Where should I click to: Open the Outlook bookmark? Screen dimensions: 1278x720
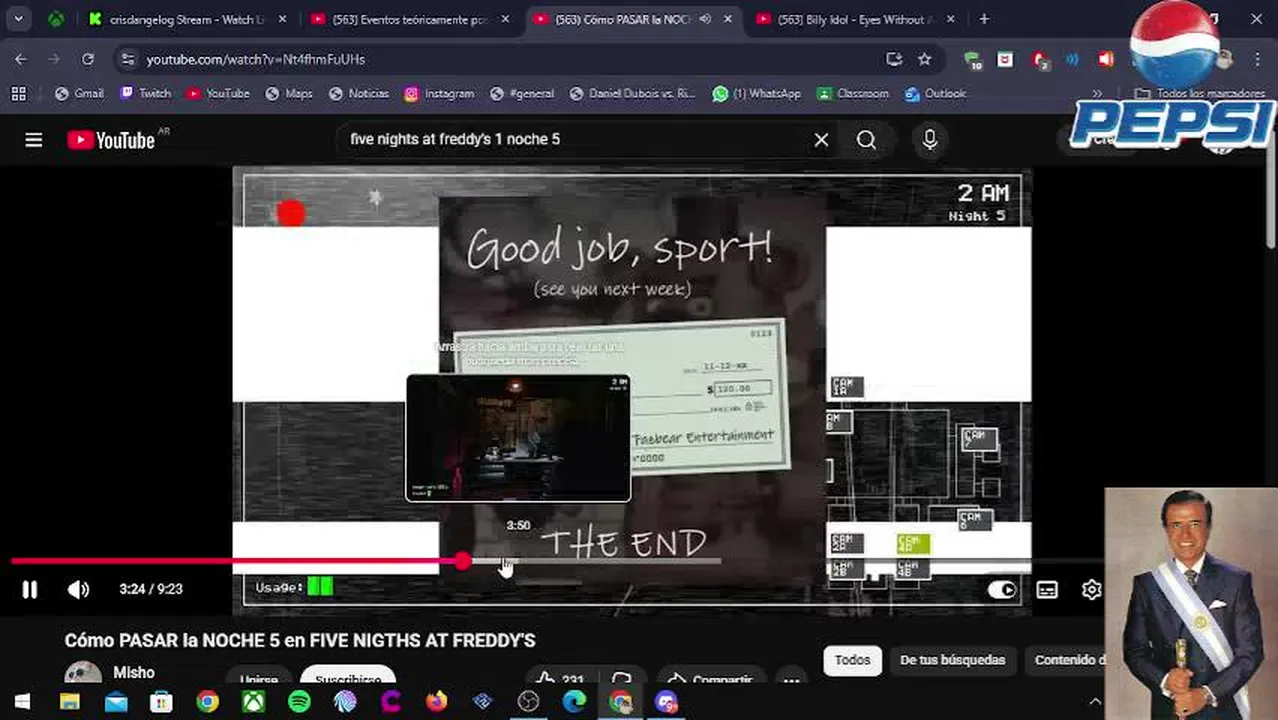coord(935,93)
